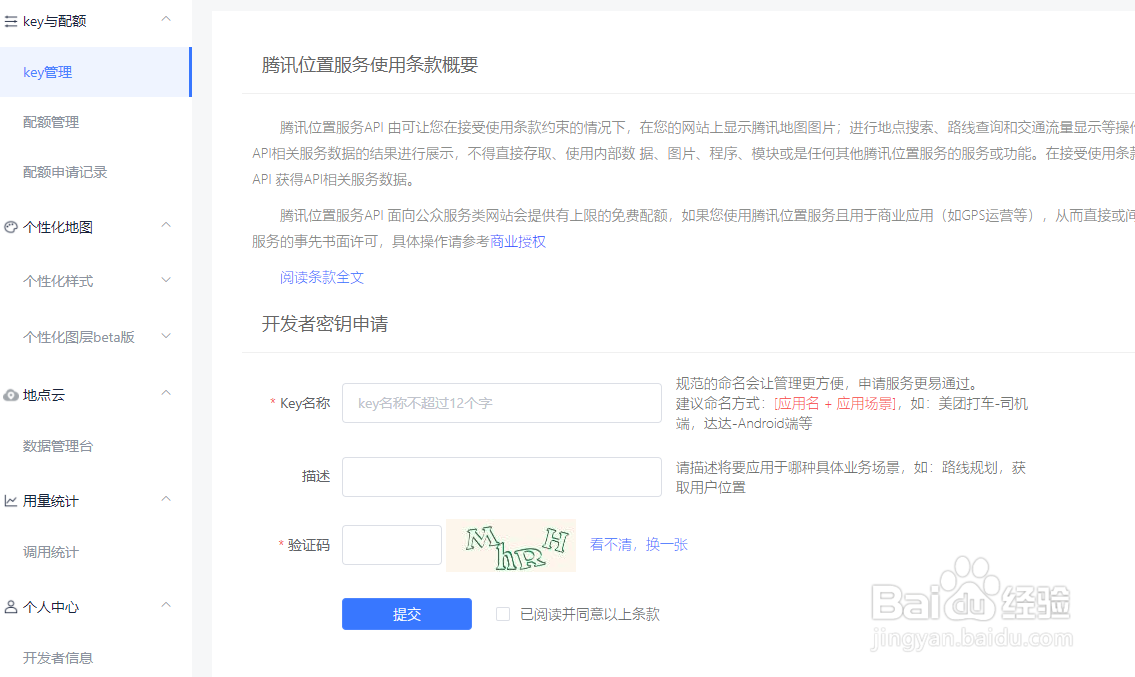Expand the 个性化图层beta版 submenu arrow
1135x677 pixels.
pos(166,336)
